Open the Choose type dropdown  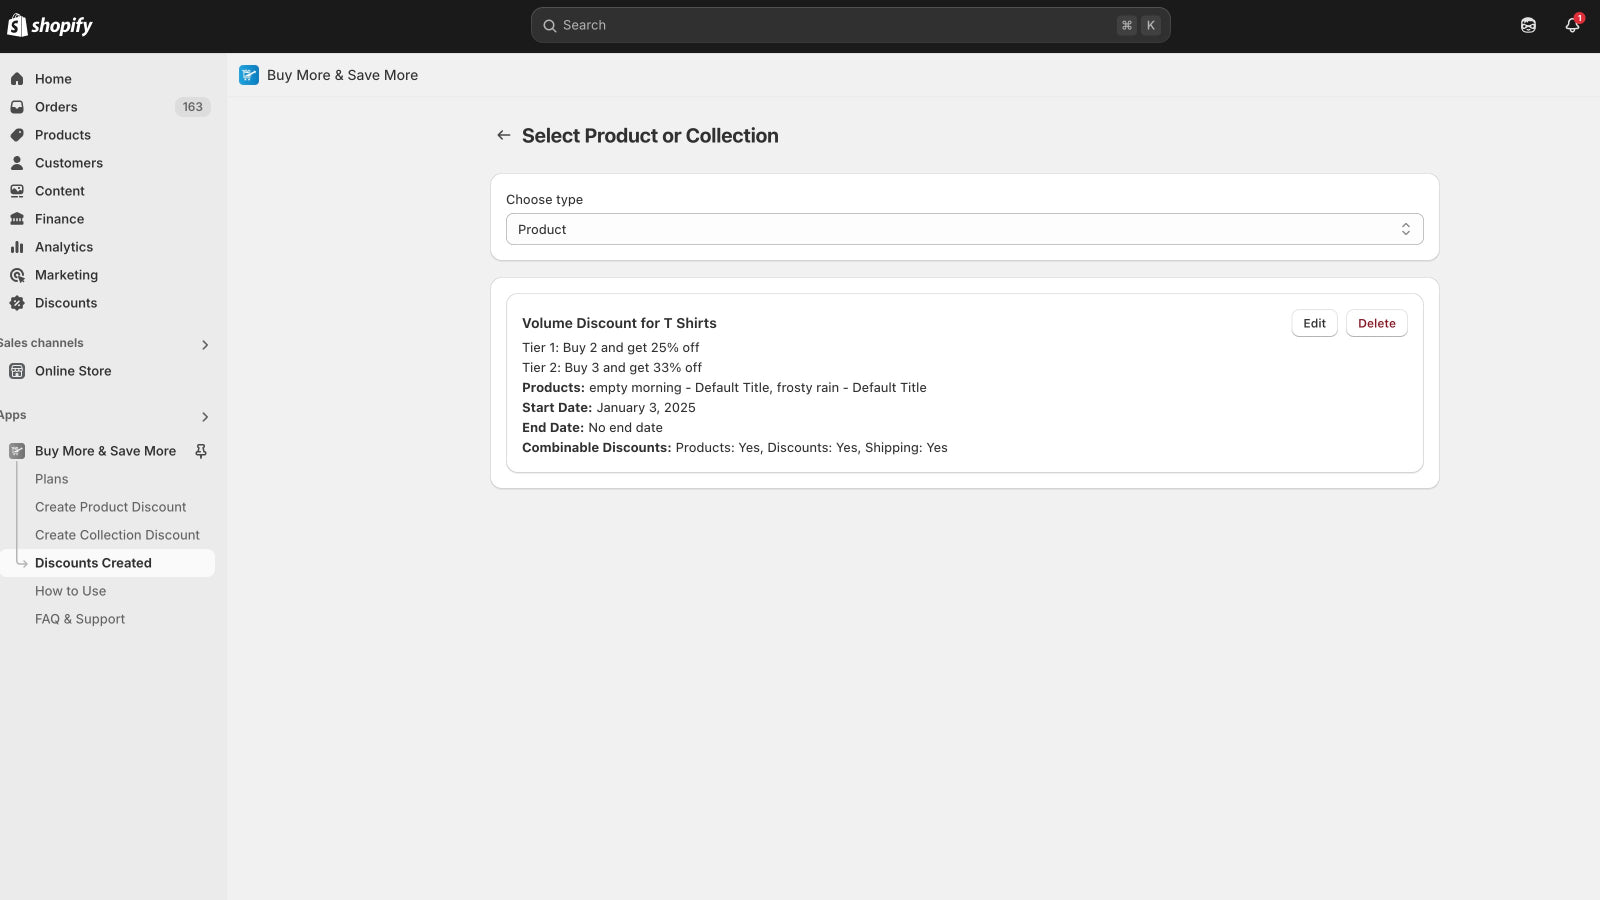[x=965, y=229]
